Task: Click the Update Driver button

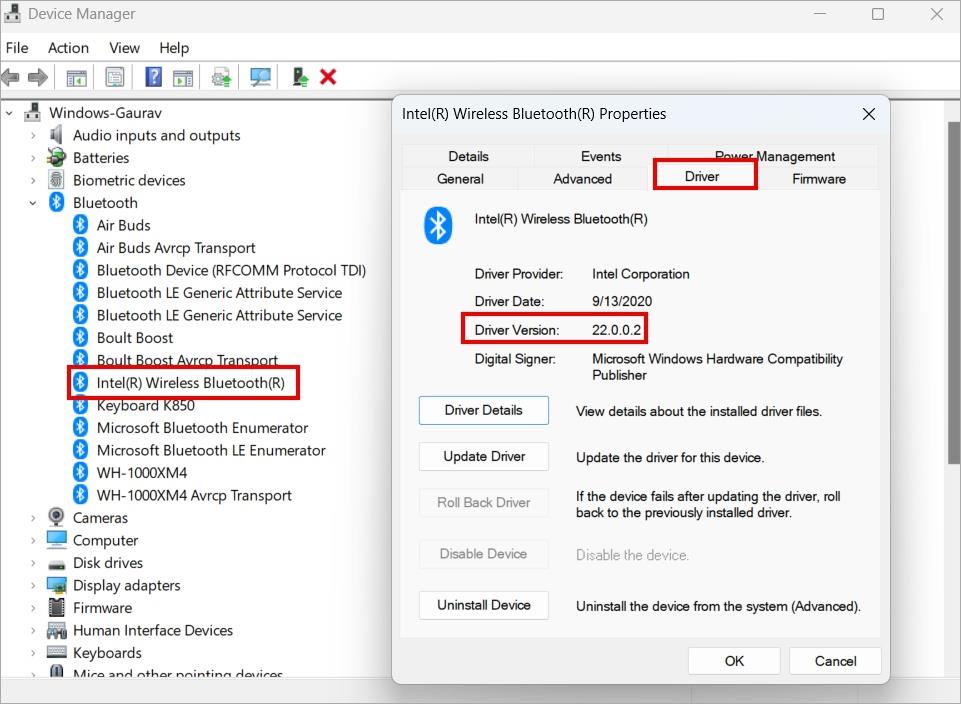Action: tap(484, 456)
